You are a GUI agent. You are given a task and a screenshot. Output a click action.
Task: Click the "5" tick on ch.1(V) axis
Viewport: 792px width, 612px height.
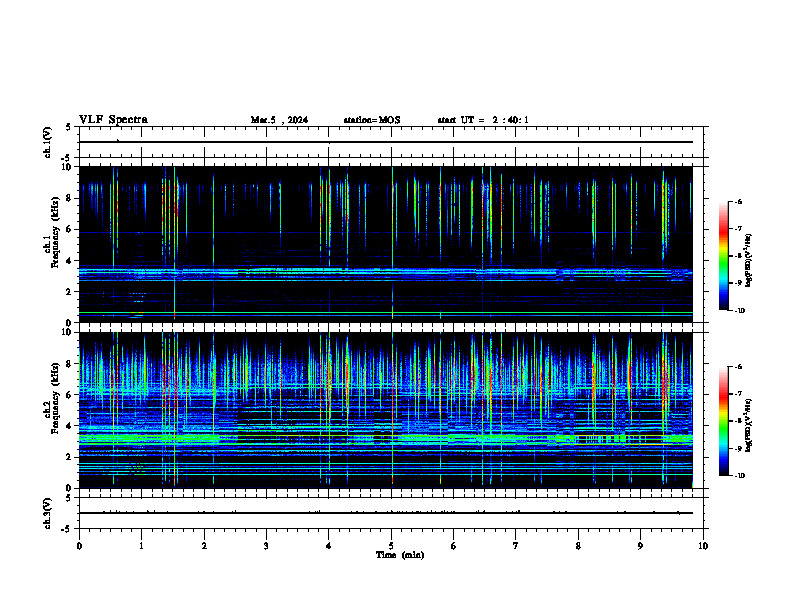(68, 127)
